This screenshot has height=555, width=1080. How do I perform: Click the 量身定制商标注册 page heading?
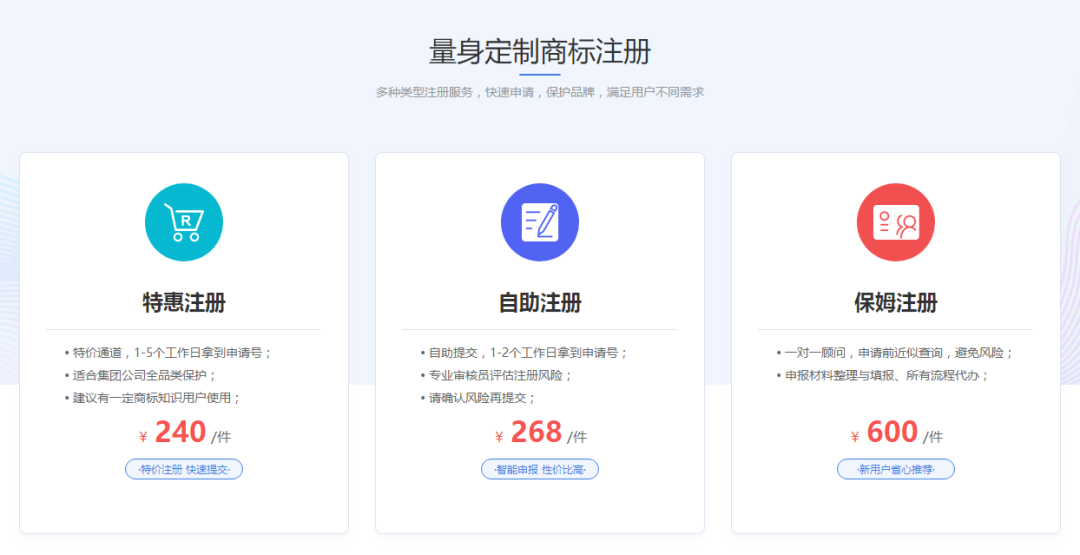click(540, 51)
